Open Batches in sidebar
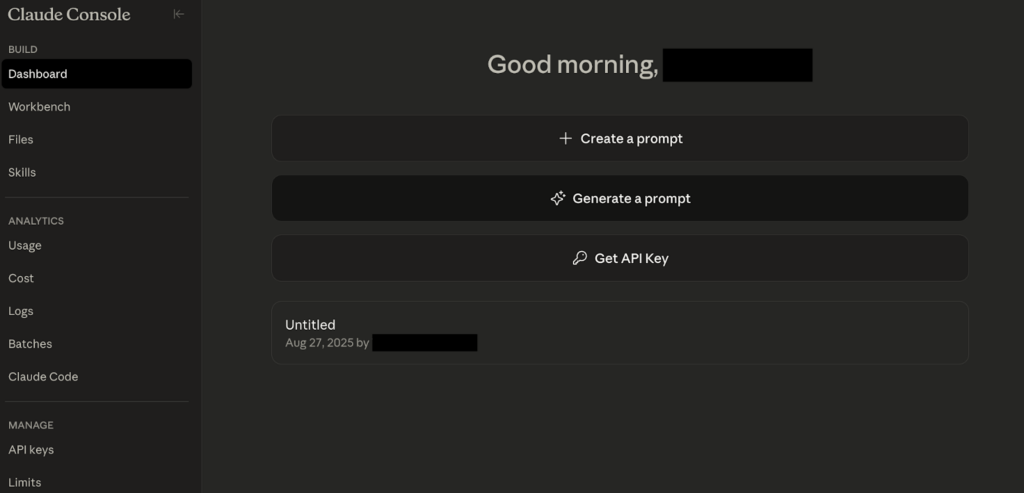The image size is (1024, 493). click(x=30, y=344)
